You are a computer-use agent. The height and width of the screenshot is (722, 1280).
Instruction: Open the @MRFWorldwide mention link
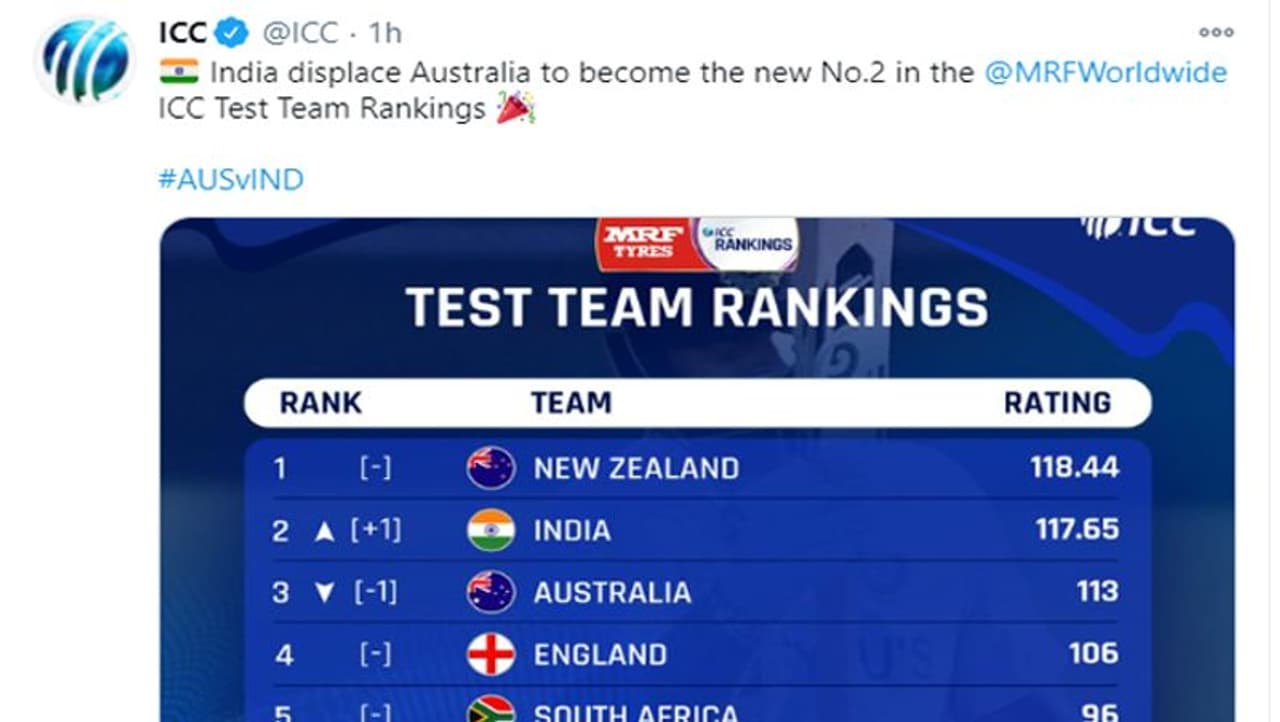pyautogui.click(x=1105, y=73)
